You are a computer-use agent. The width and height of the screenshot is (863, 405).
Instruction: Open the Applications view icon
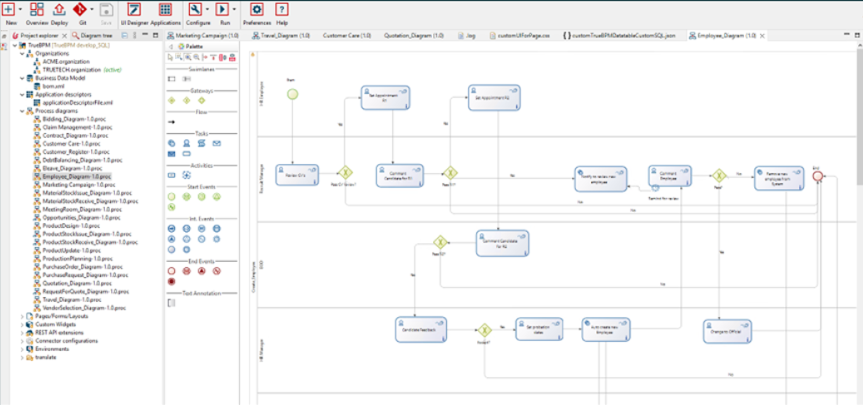point(166,12)
